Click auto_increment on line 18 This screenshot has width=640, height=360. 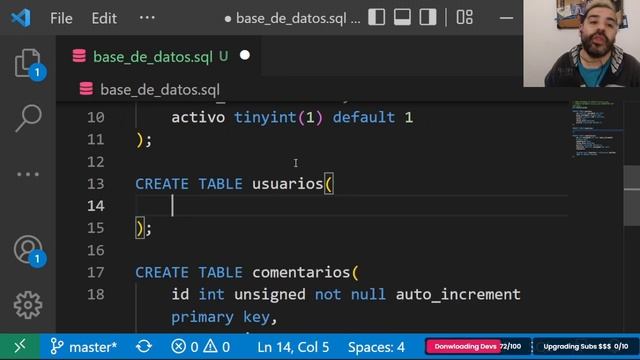coord(458,295)
